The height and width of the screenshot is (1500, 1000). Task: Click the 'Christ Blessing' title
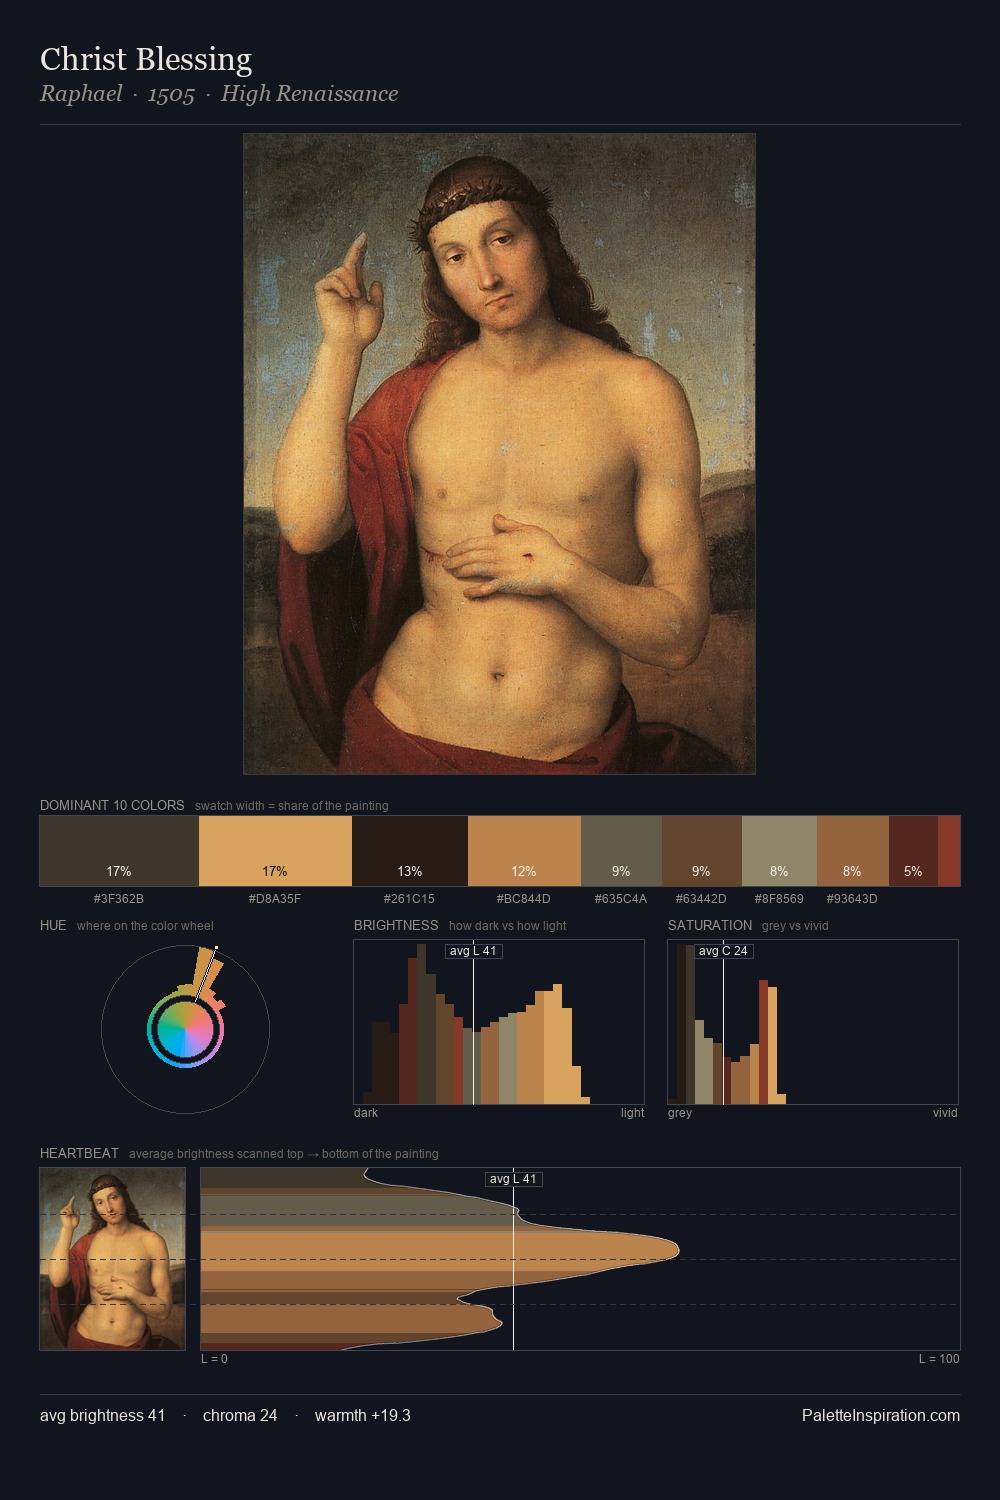pyautogui.click(x=146, y=59)
